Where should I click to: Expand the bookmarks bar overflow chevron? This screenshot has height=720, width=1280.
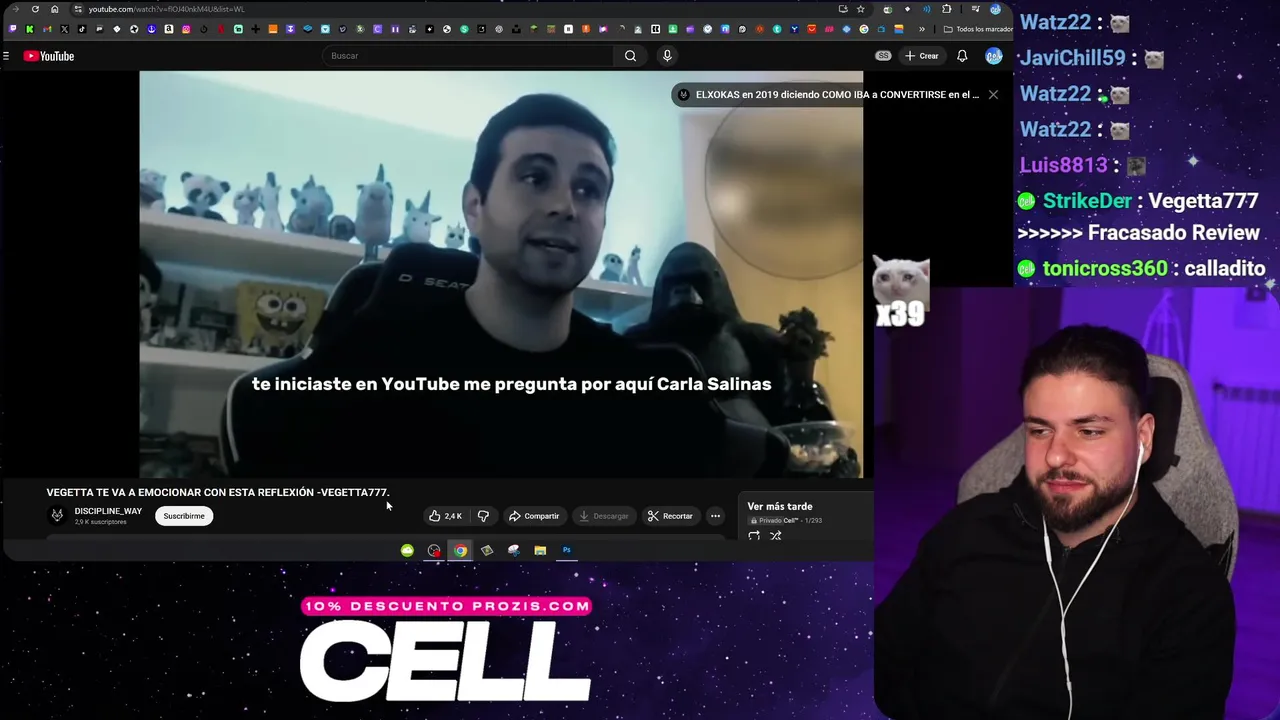(x=922, y=29)
